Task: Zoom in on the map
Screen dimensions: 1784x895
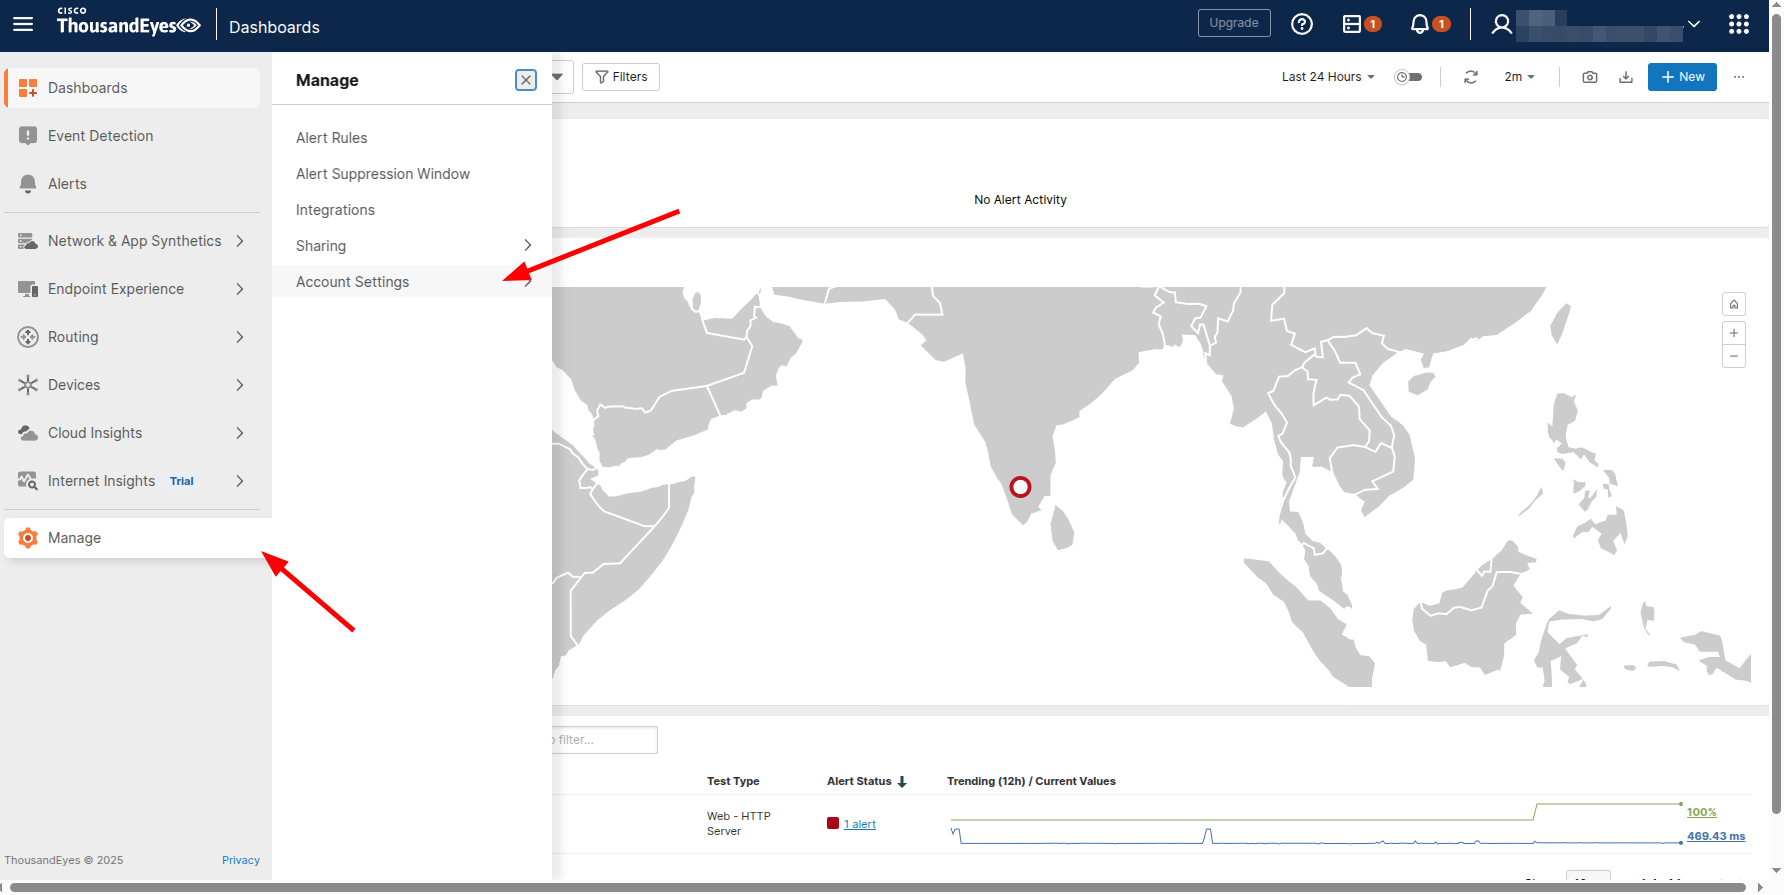Action: pyautogui.click(x=1734, y=333)
